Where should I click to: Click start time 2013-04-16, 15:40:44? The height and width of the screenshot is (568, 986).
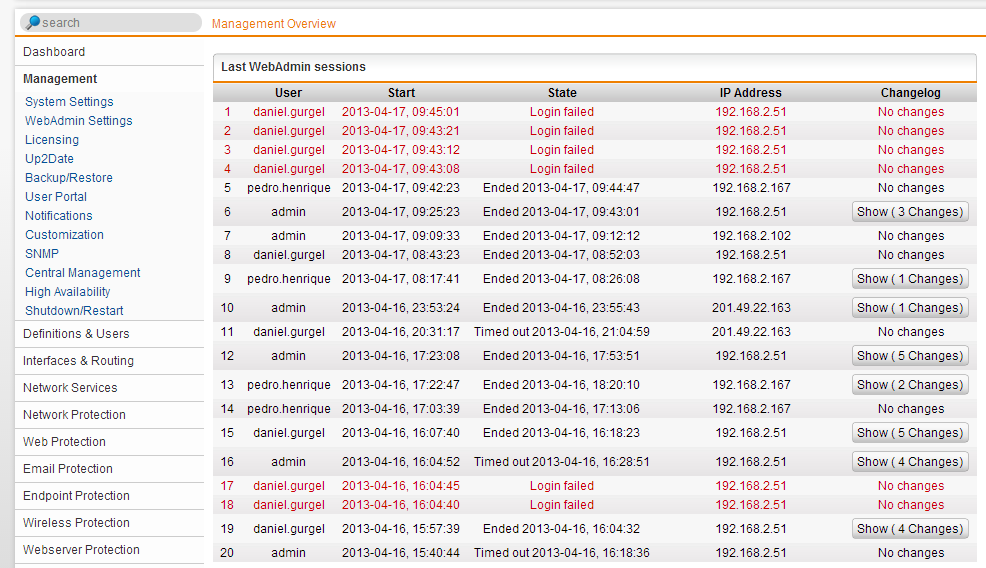[401, 553]
